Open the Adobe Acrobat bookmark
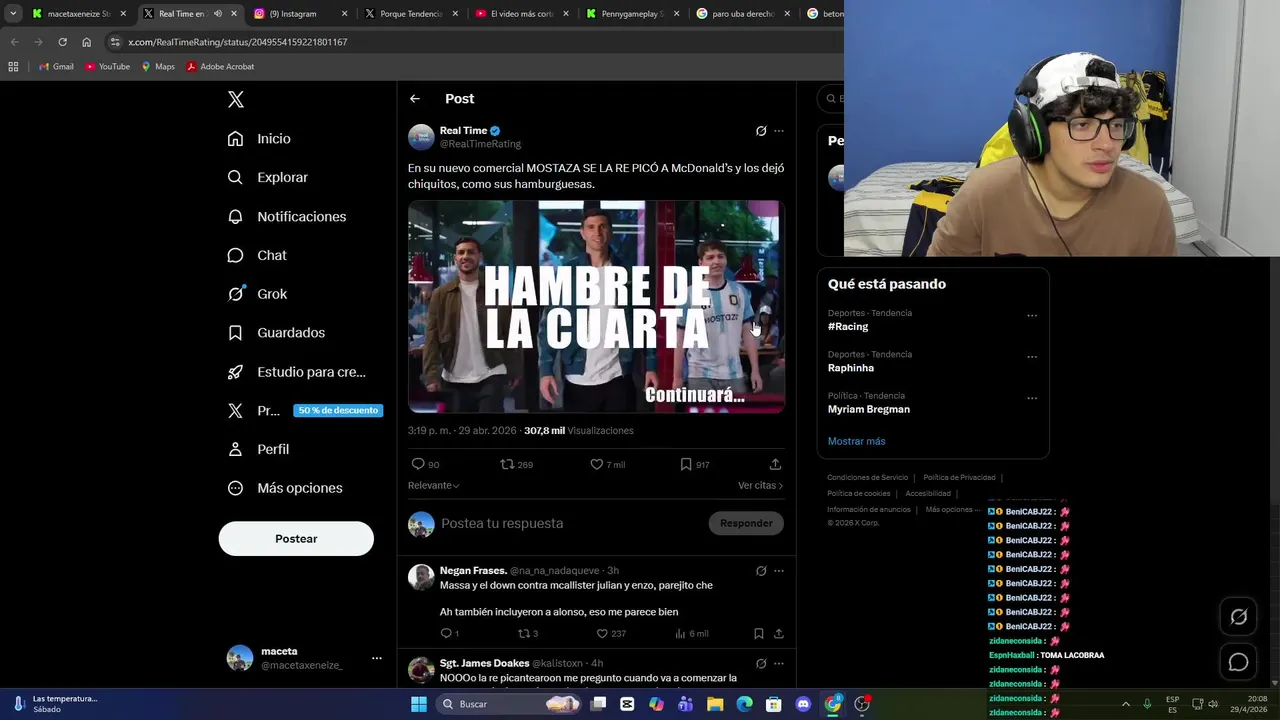 point(220,67)
